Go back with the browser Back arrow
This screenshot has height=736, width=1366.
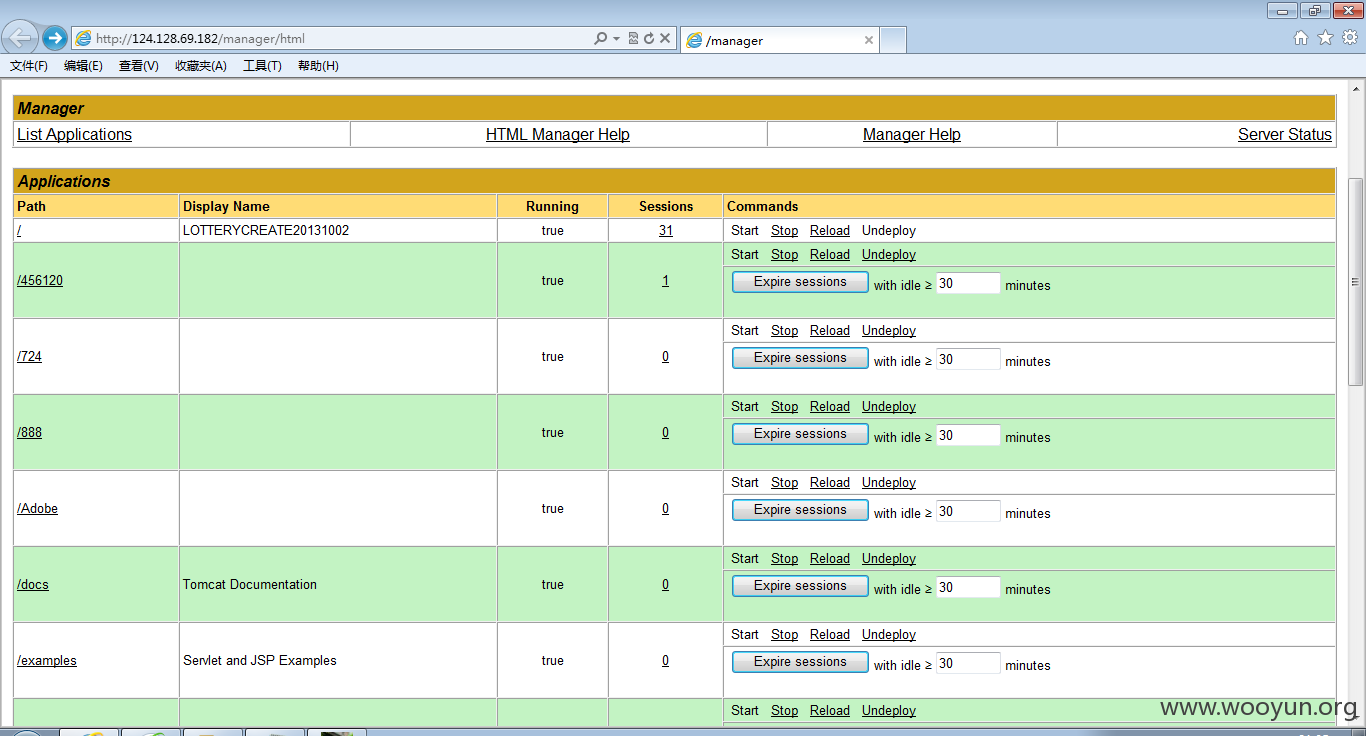click(x=20, y=39)
